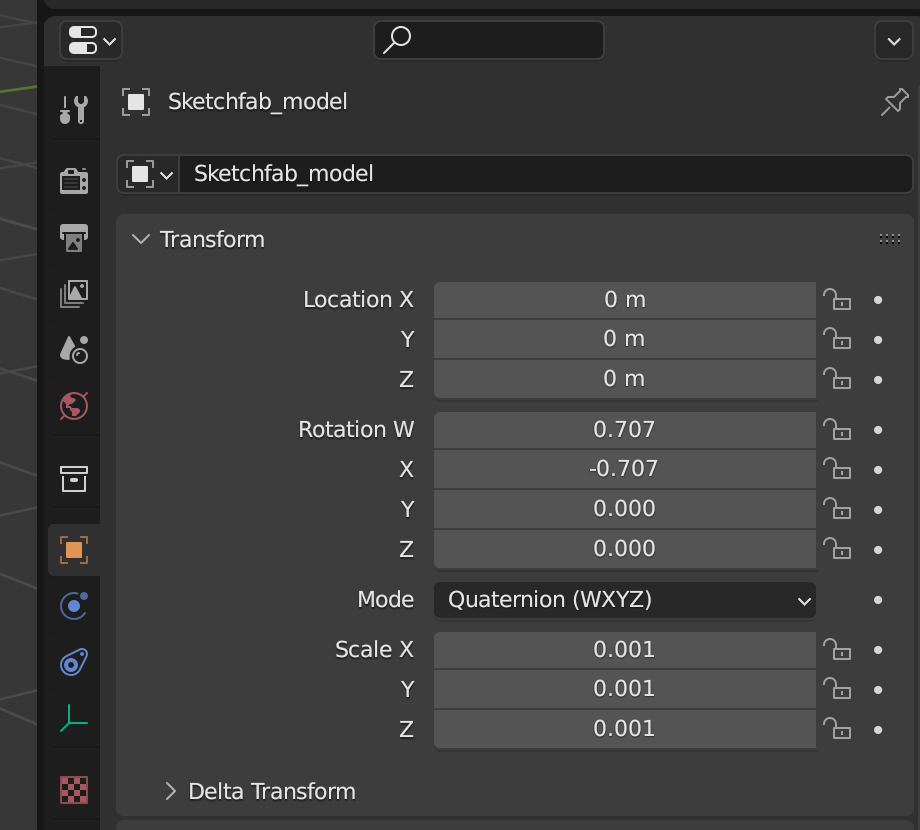Lock the Location Y axis
This screenshot has width=920, height=830.
point(837,339)
